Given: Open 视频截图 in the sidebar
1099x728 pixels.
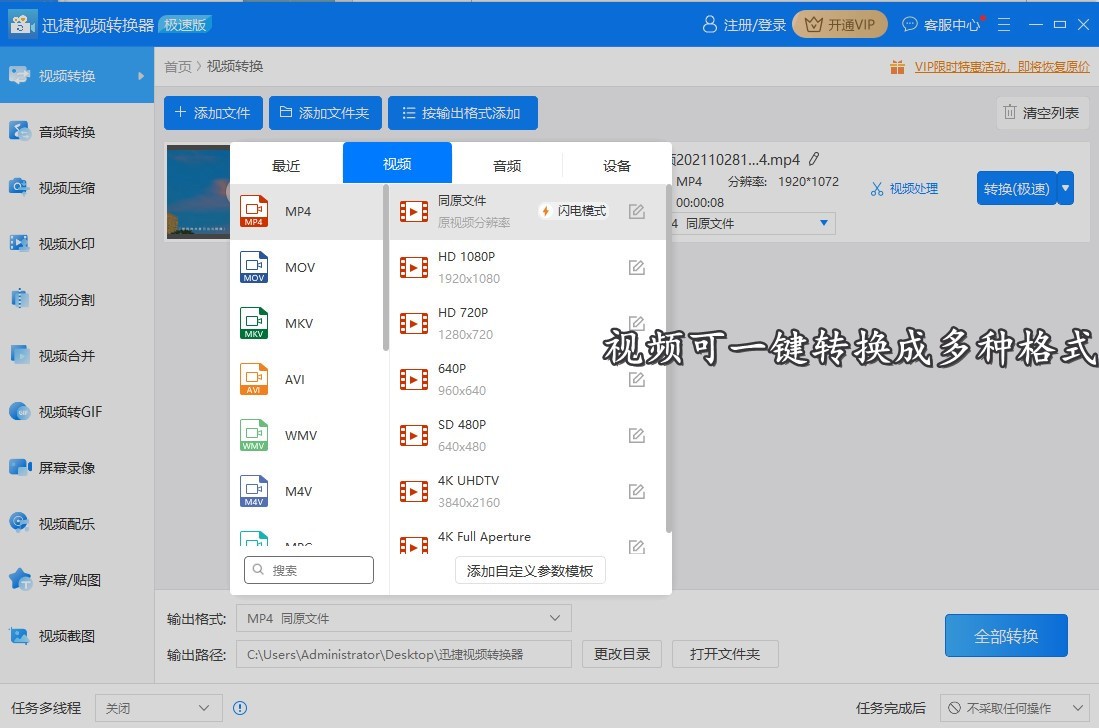Looking at the screenshot, I should click(x=76, y=636).
